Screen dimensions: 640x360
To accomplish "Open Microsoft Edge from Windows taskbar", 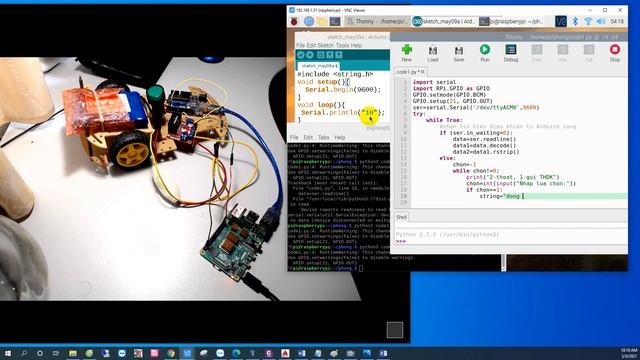I will pos(236,353).
